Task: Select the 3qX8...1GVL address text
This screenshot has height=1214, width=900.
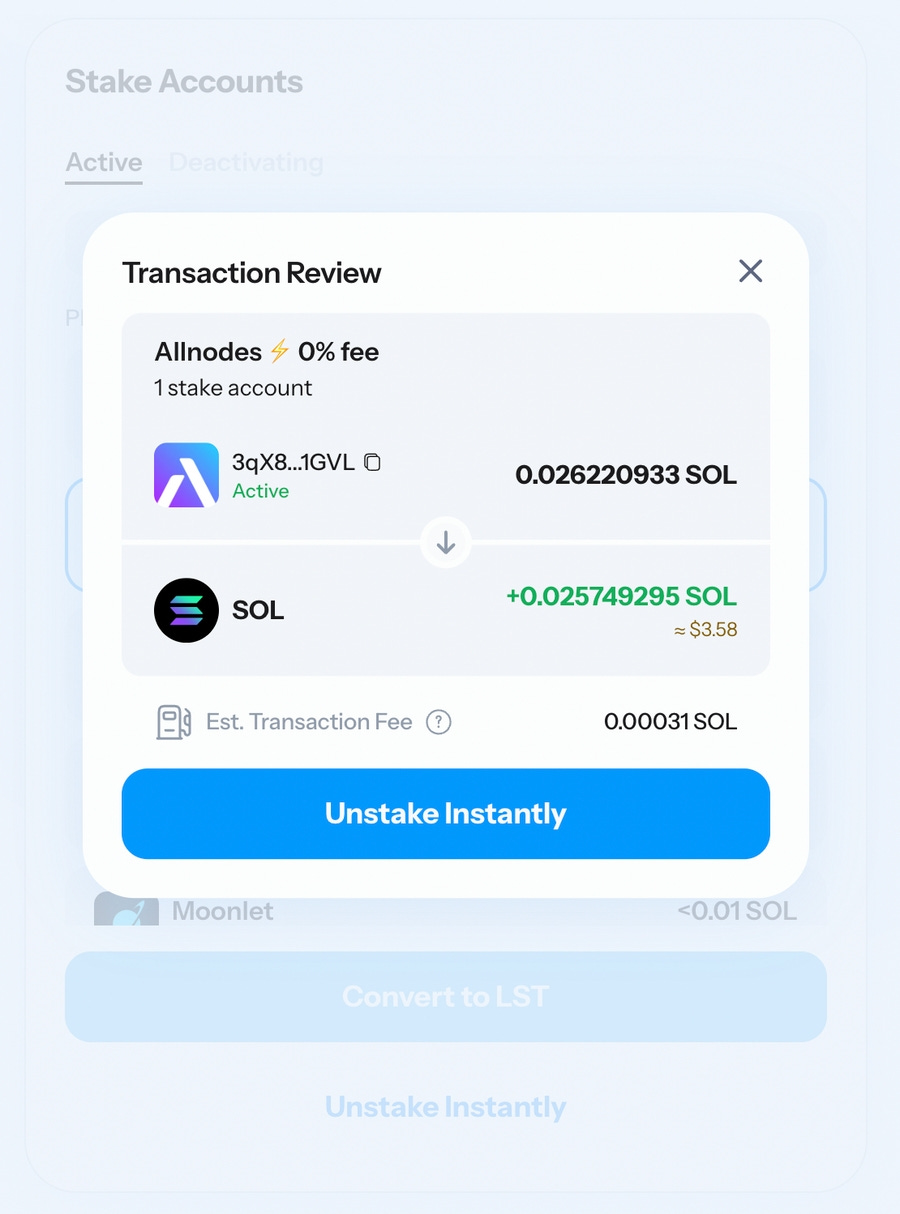Action: (294, 462)
